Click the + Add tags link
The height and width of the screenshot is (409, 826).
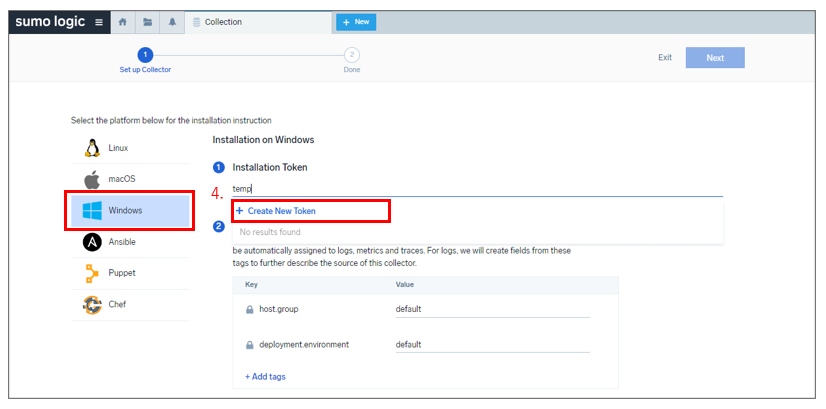tap(266, 376)
